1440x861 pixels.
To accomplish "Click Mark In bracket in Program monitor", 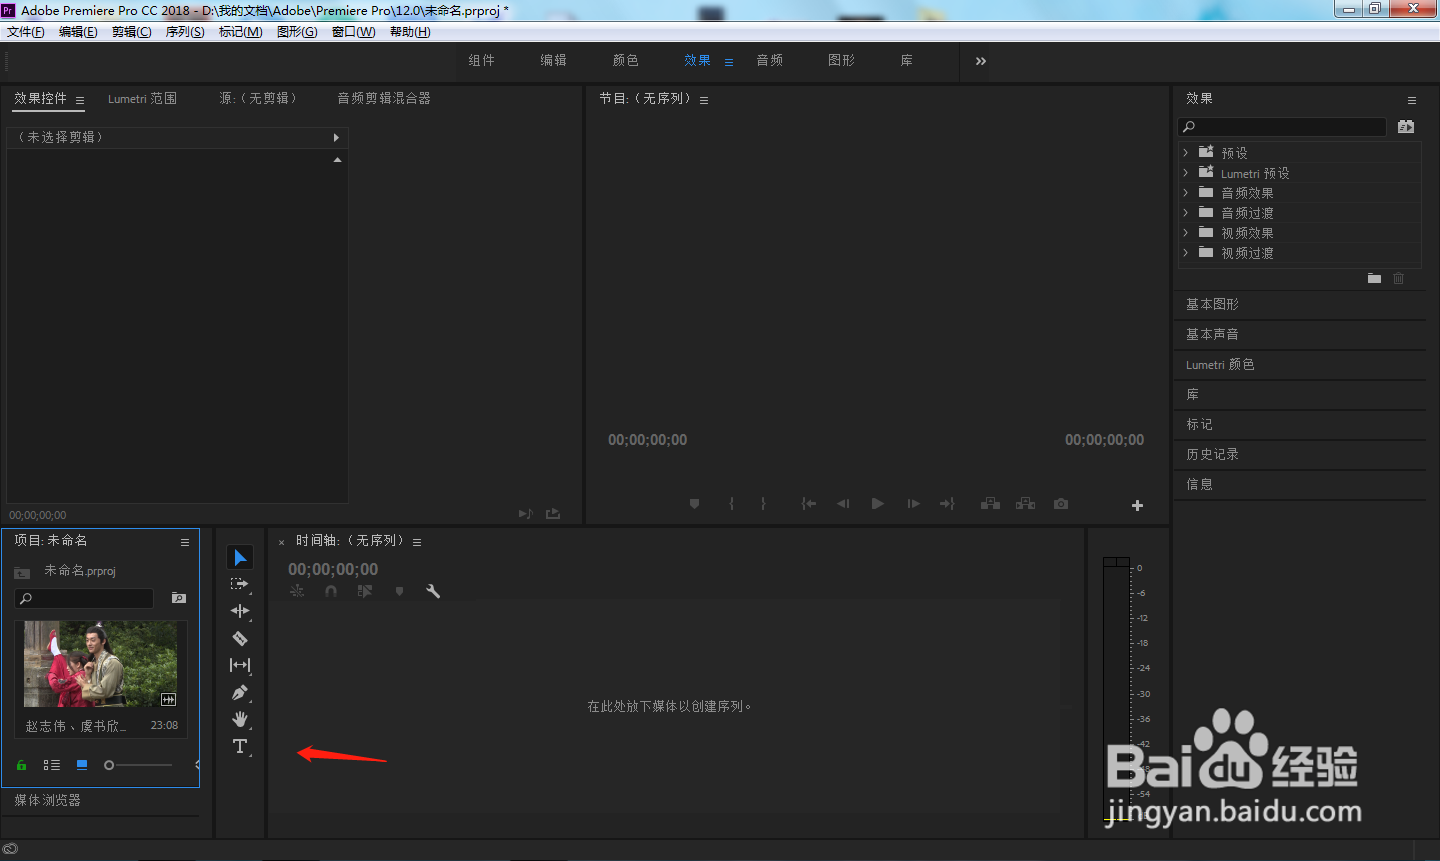I will 731,504.
